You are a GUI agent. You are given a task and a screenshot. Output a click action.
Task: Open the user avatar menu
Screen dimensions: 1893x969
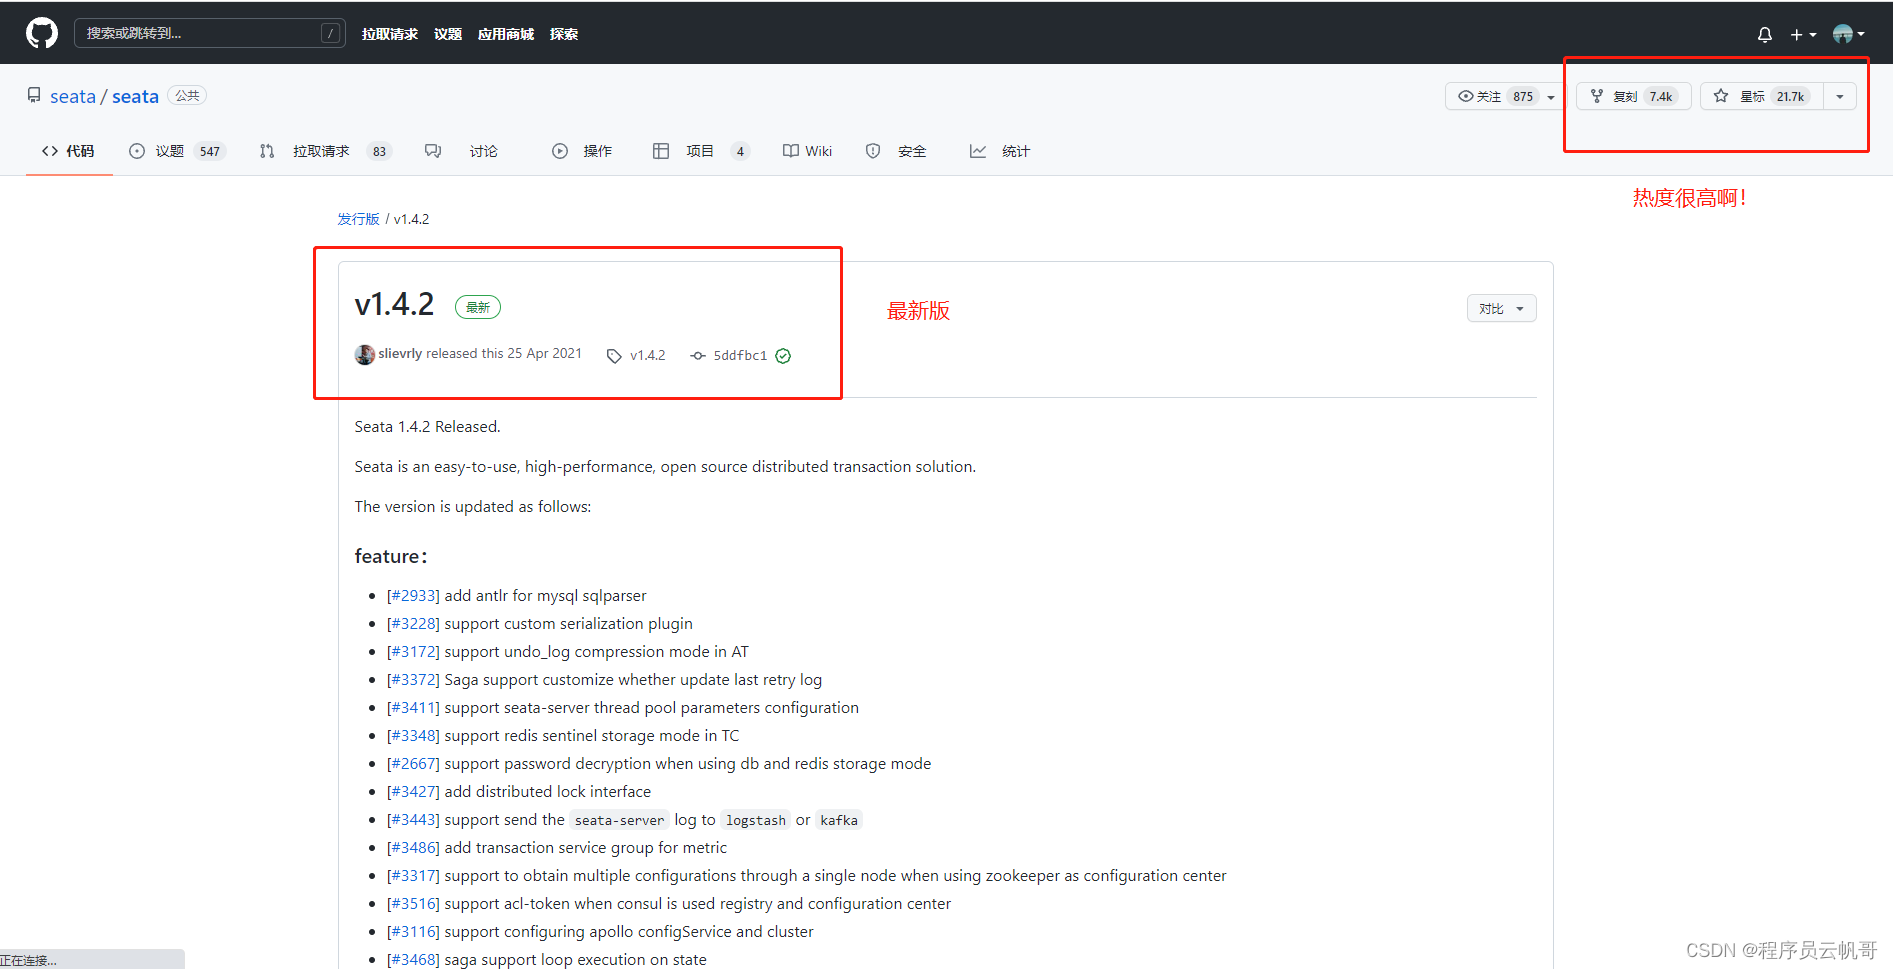(x=1848, y=34)
